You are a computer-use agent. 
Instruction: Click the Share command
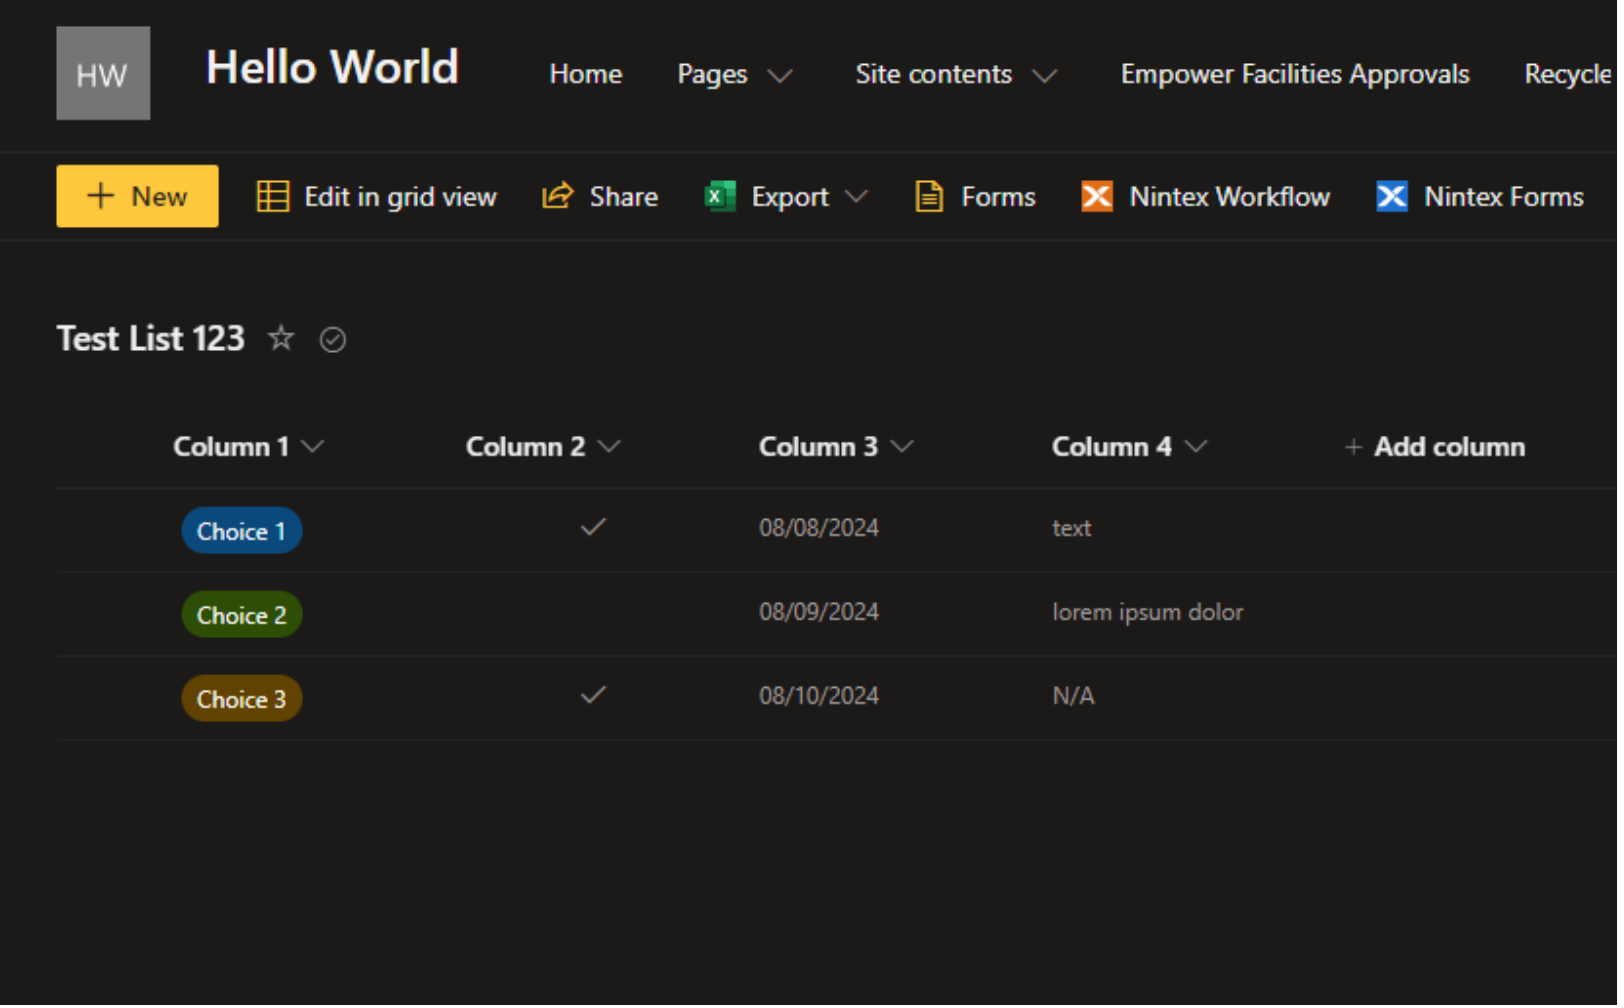(600, 196)
